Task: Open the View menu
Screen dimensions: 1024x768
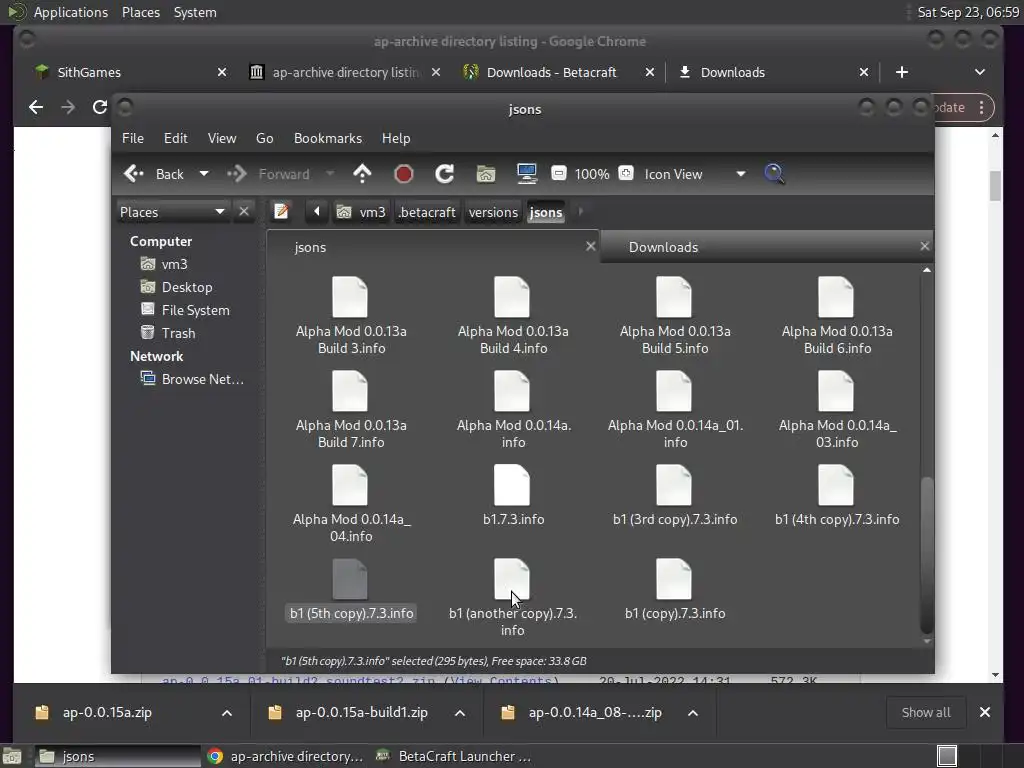Action: pos(222,138)
